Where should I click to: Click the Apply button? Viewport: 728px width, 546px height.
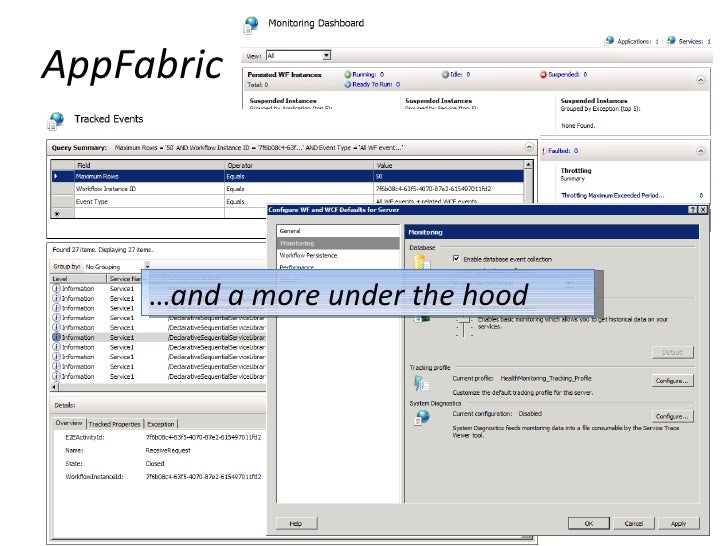[x=678, y=523]
